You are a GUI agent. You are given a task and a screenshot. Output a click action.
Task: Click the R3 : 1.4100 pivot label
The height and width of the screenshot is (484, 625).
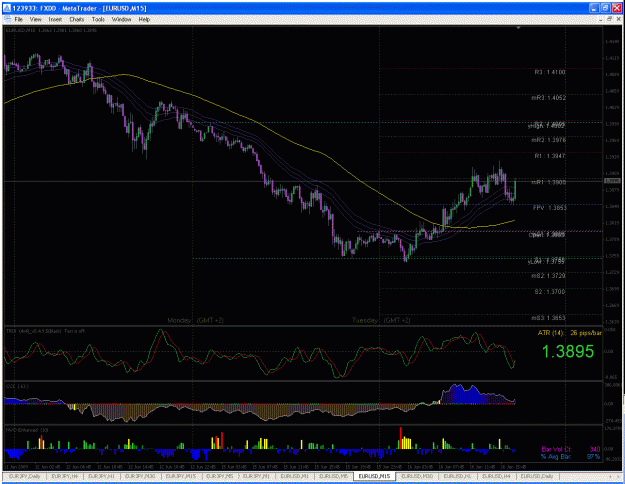point(550,72)
